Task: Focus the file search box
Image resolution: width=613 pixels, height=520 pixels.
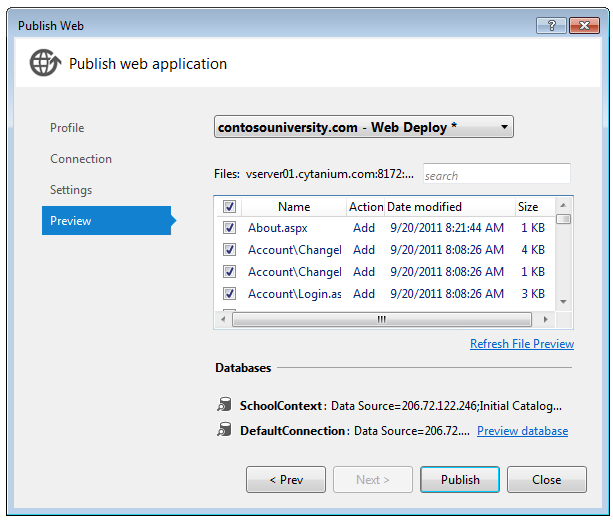Action: pyautogui.click(x=496, y=174)
